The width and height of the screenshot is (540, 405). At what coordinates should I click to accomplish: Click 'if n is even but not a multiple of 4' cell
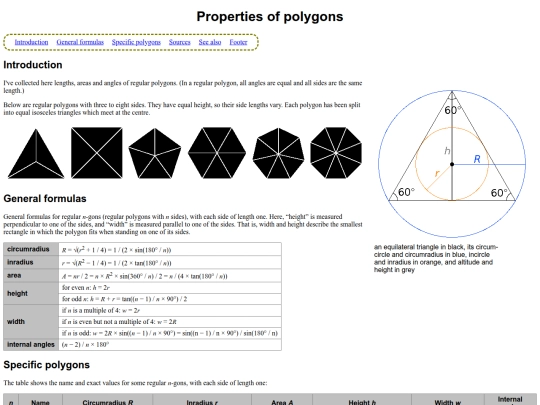pyautogui.click(x=170, y=322)
